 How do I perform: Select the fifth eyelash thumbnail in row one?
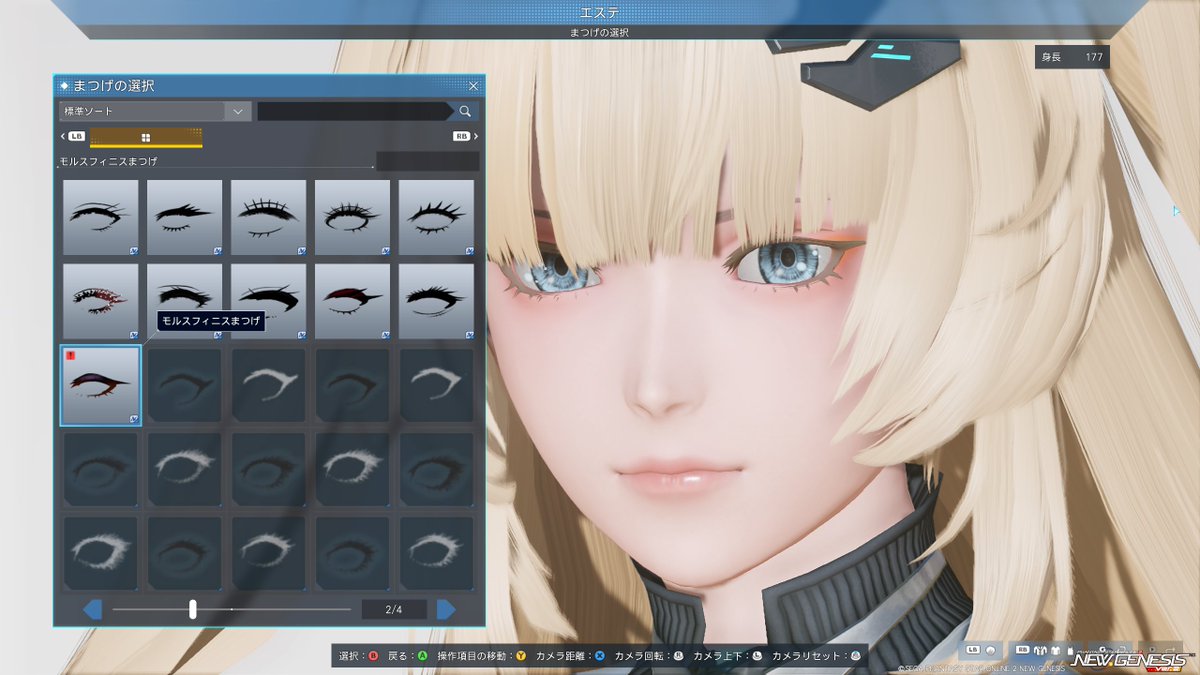[437, 217]
